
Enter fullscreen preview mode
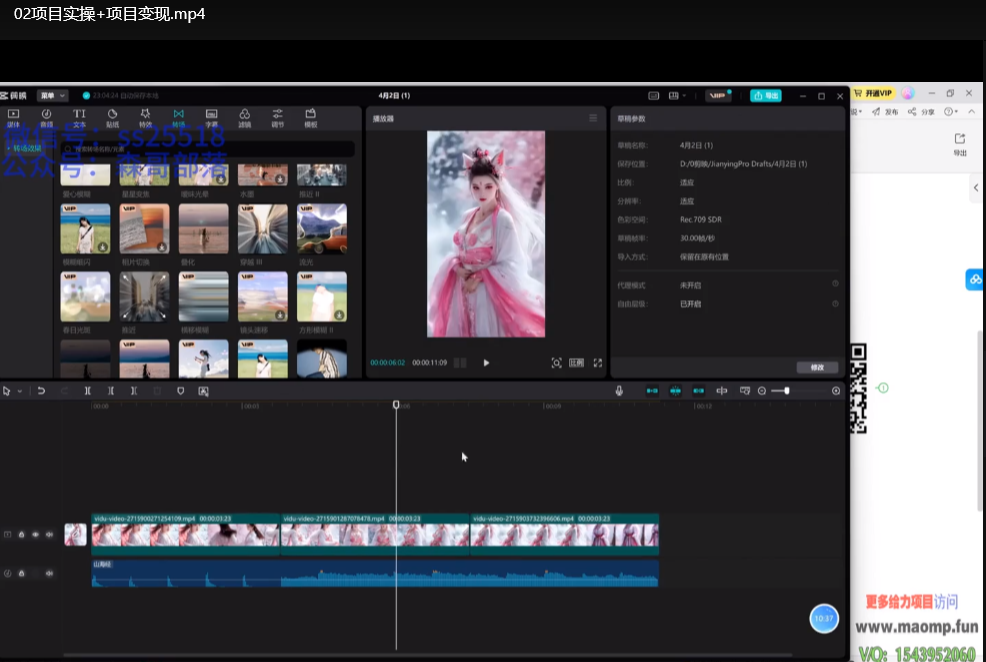(597, 363)
